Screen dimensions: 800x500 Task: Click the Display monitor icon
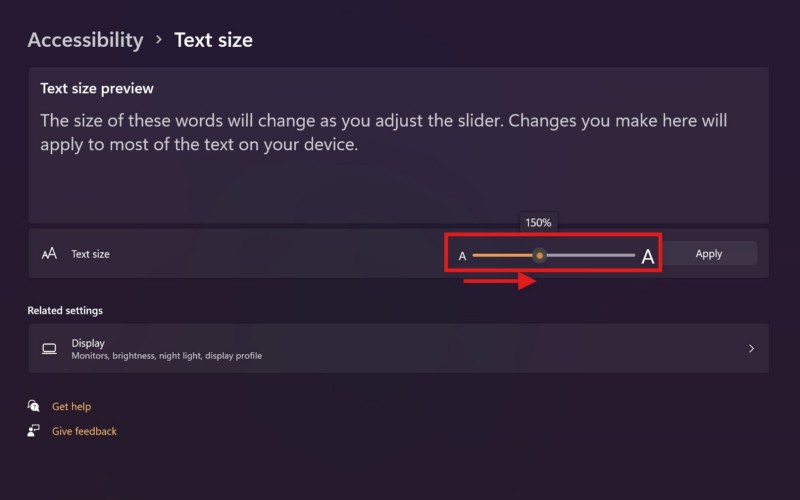tap(49, 349)
